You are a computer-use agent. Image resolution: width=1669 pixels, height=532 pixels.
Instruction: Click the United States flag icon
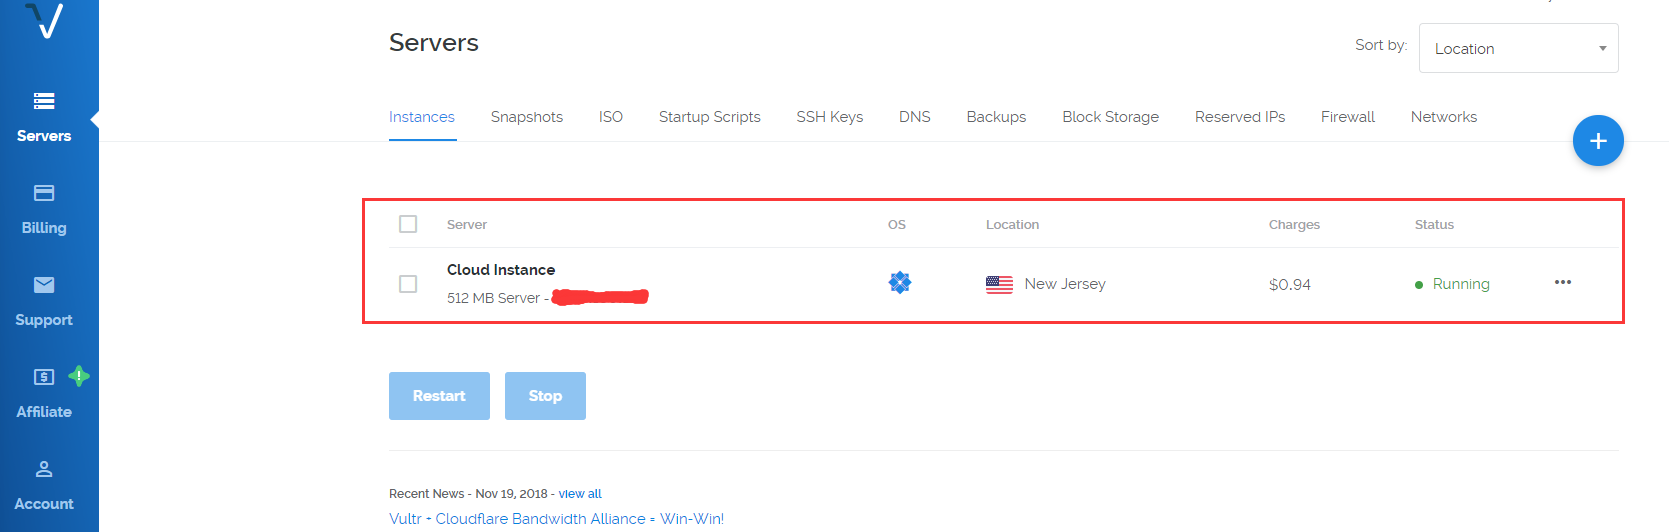(x=999, y=284)
